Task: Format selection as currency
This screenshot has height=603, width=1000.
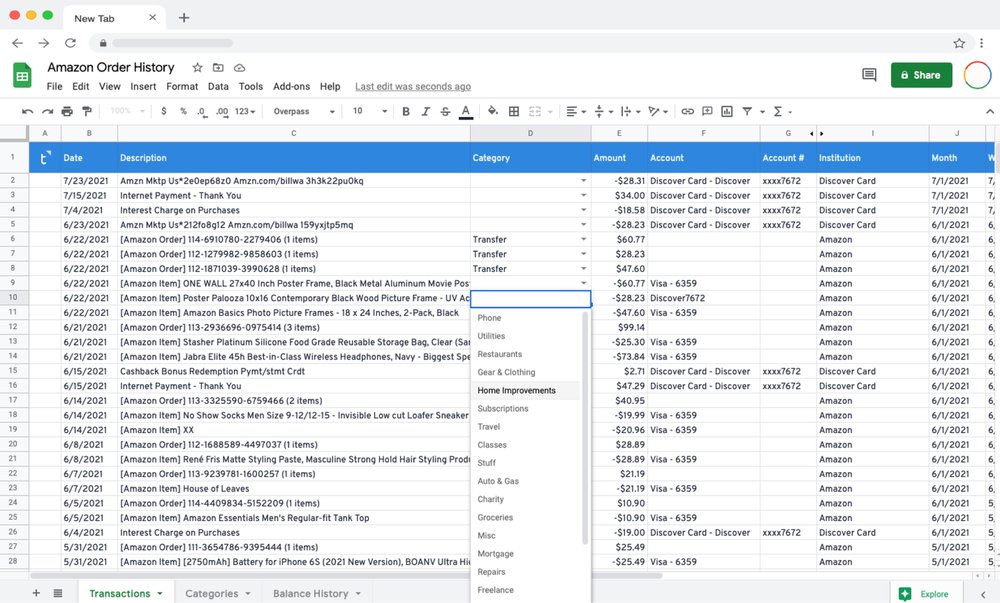Action: (164, 111)
